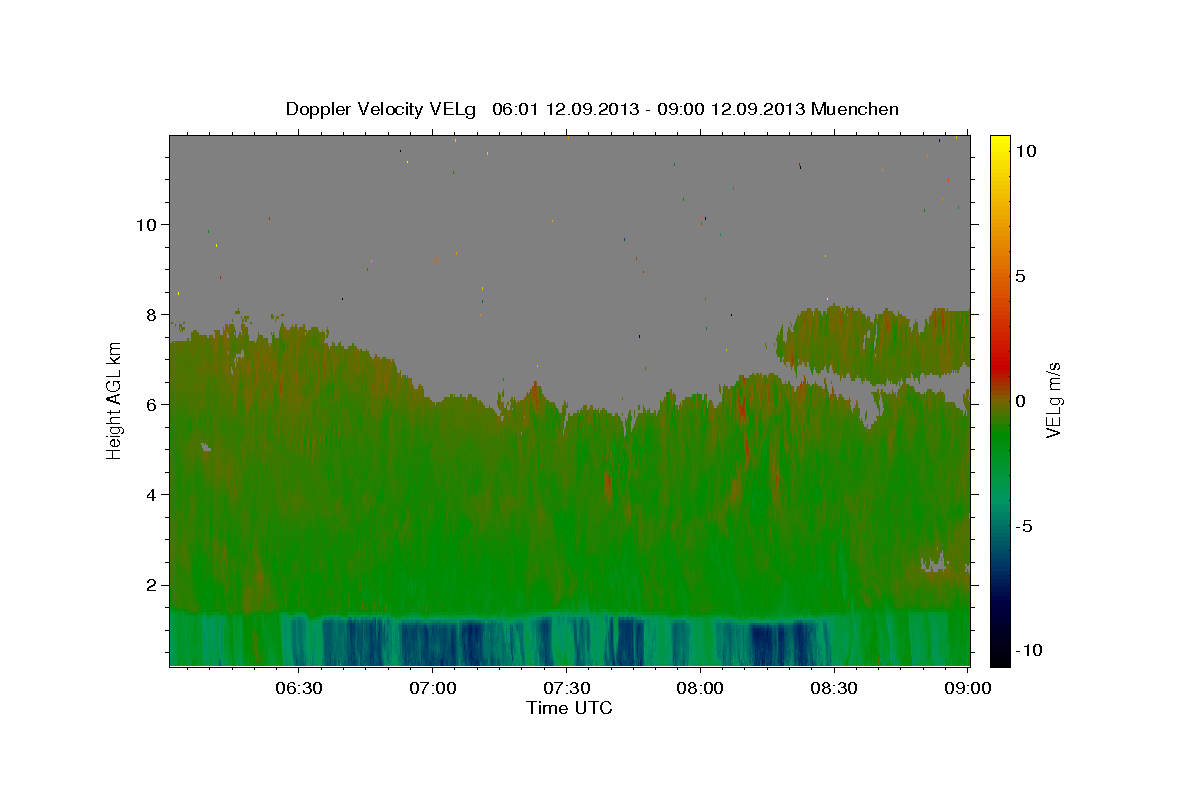Viewport: 1200px width, 800px height.
Task: Click the 'Time UTC' axis label
Action: (569, 708)
